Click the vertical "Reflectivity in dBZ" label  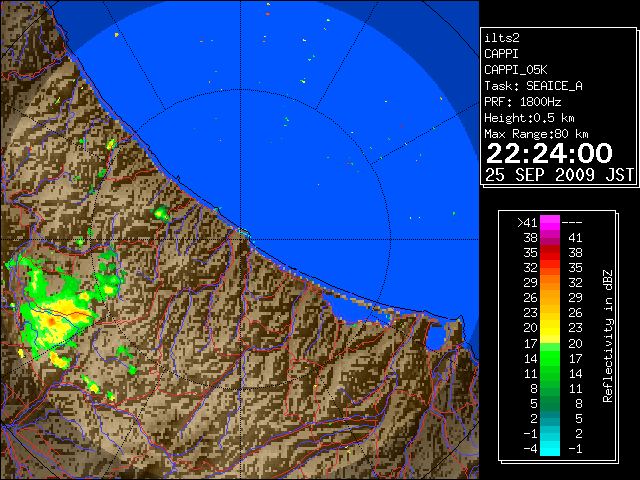(608, 336)
